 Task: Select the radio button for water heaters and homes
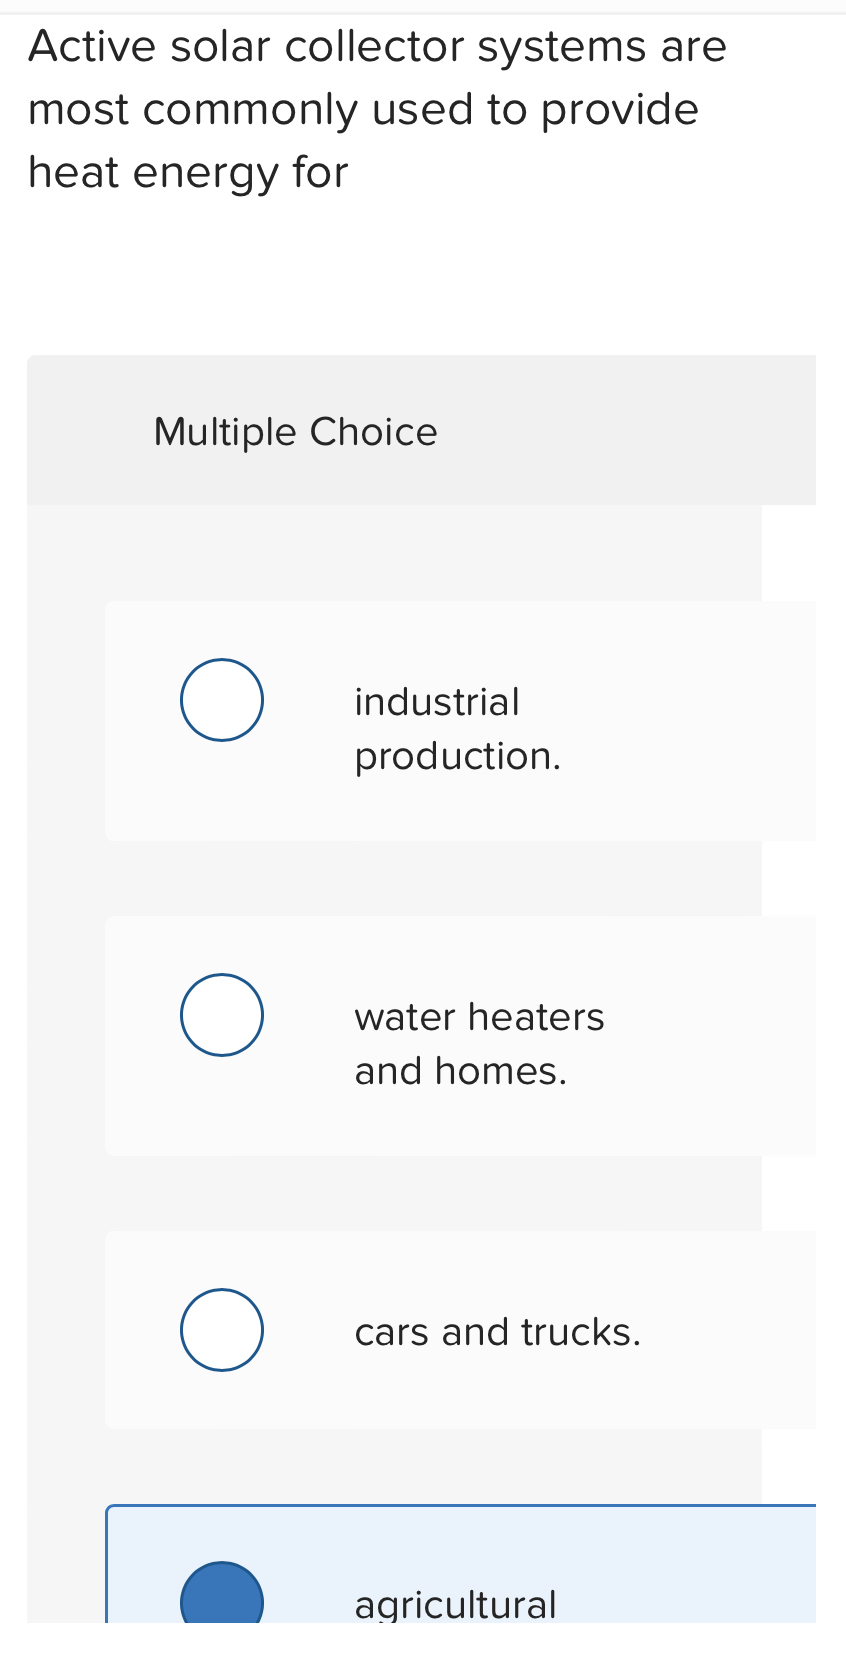(221, 1014)
